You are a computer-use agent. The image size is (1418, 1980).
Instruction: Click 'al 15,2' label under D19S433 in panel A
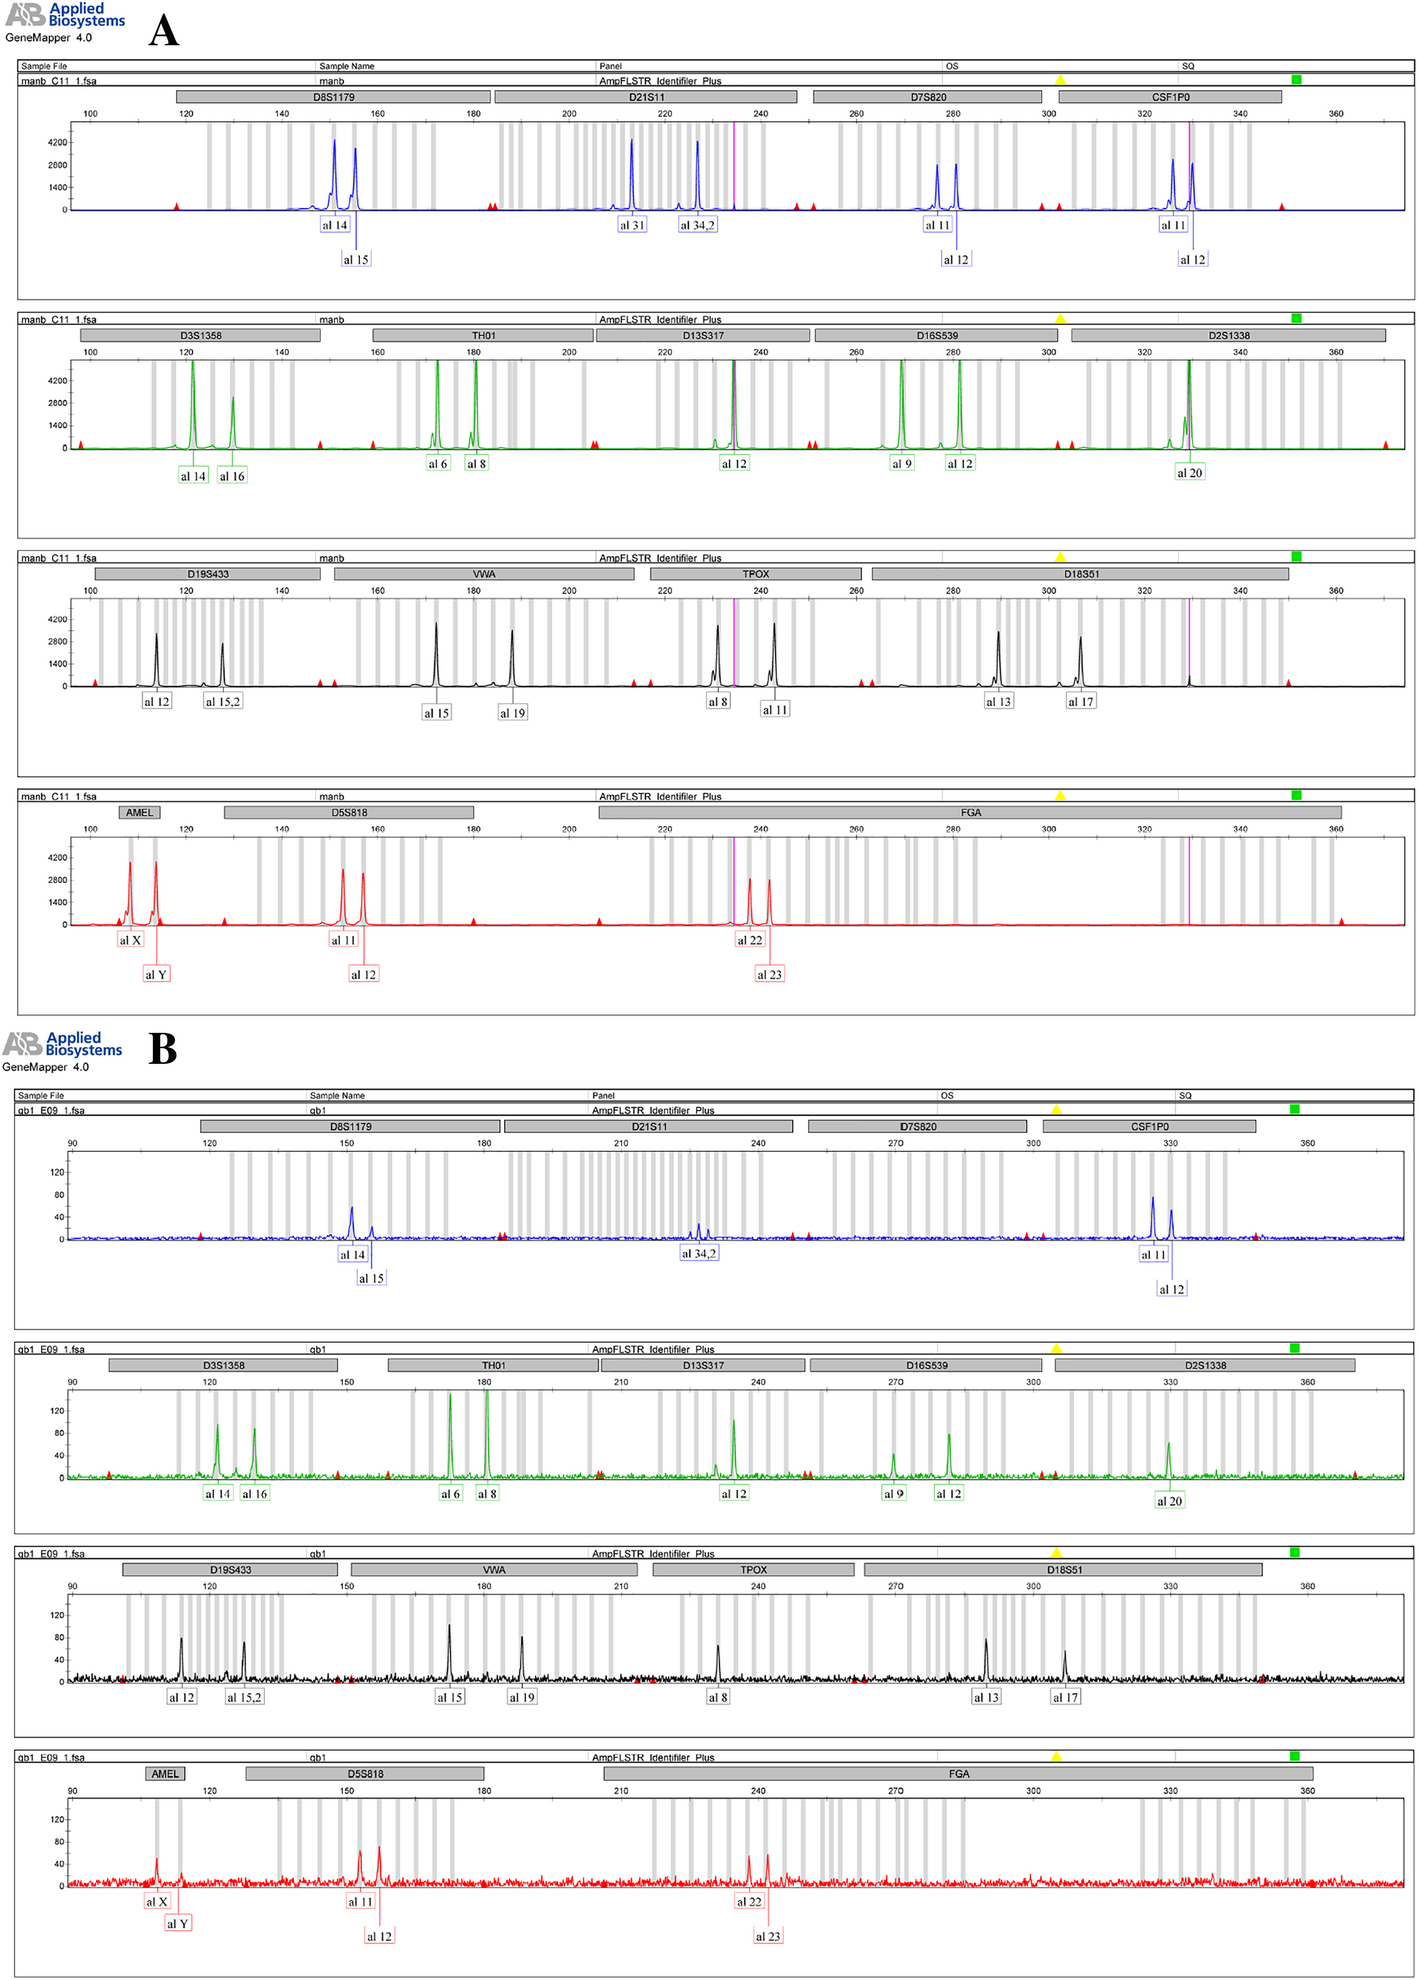pos(223,702)
